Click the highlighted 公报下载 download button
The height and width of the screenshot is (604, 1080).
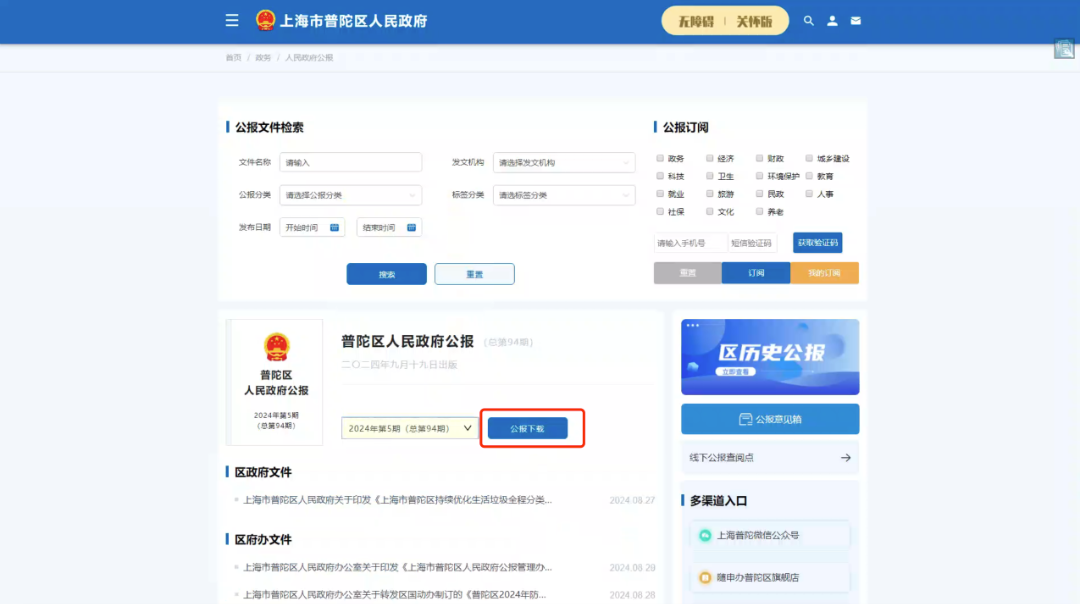530,427
